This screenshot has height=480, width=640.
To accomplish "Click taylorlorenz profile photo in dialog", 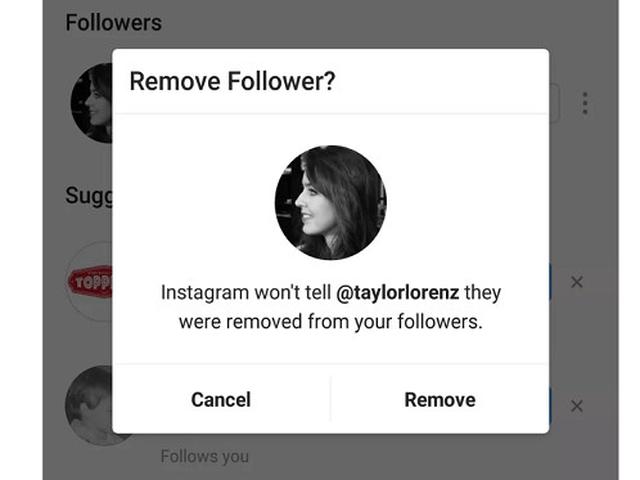I will (x=330, y=203).
